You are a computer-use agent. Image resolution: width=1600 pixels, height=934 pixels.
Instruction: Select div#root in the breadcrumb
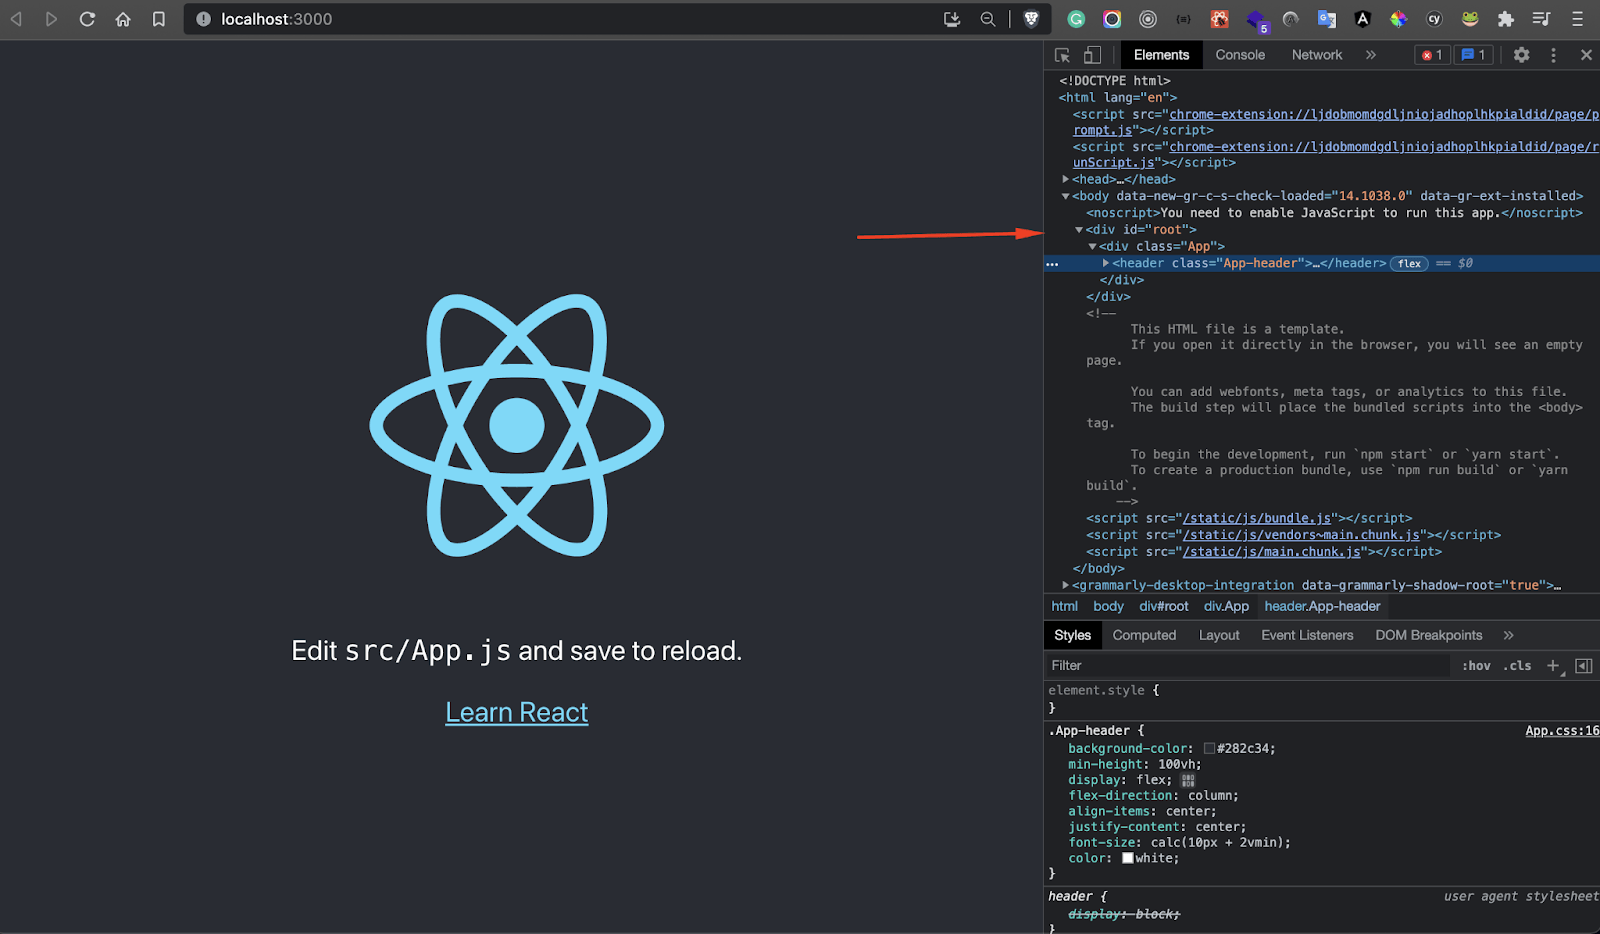coord(1164,606)
